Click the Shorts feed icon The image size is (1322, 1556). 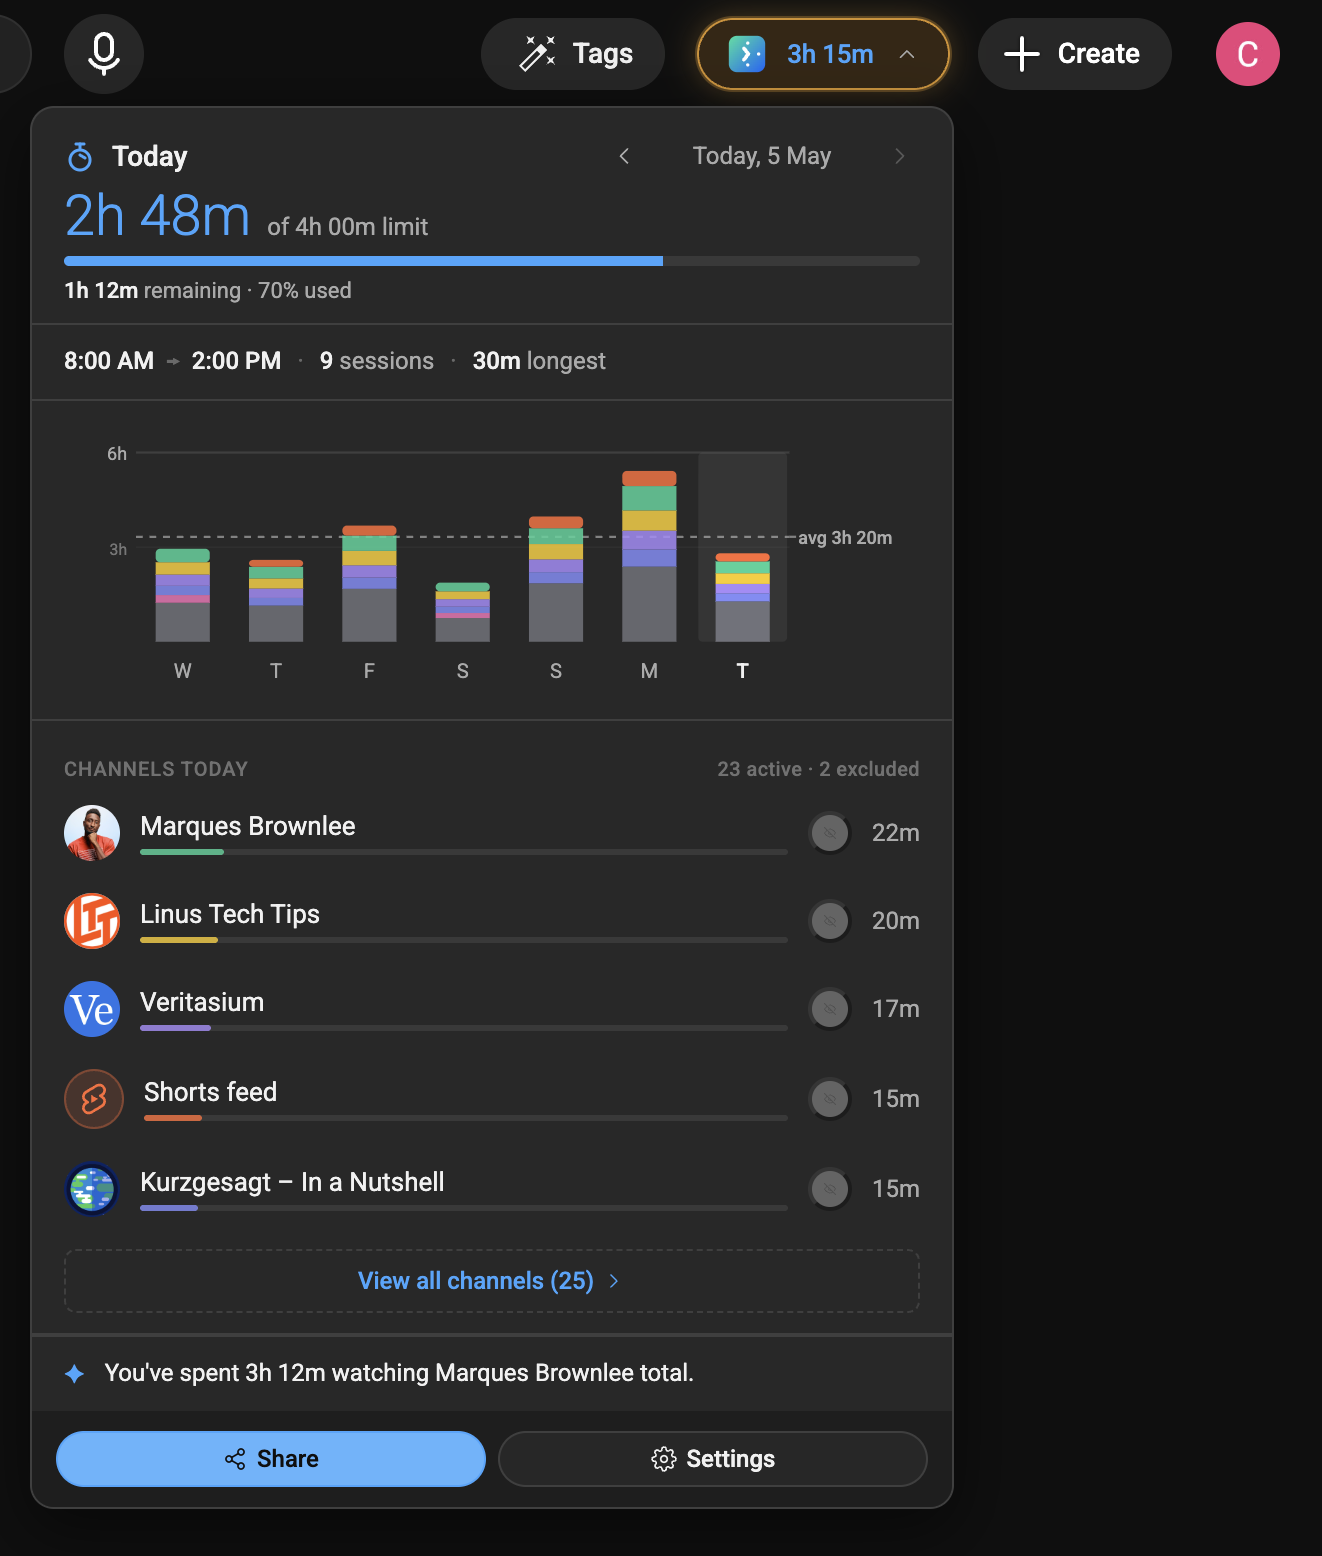coord(94,1099)
